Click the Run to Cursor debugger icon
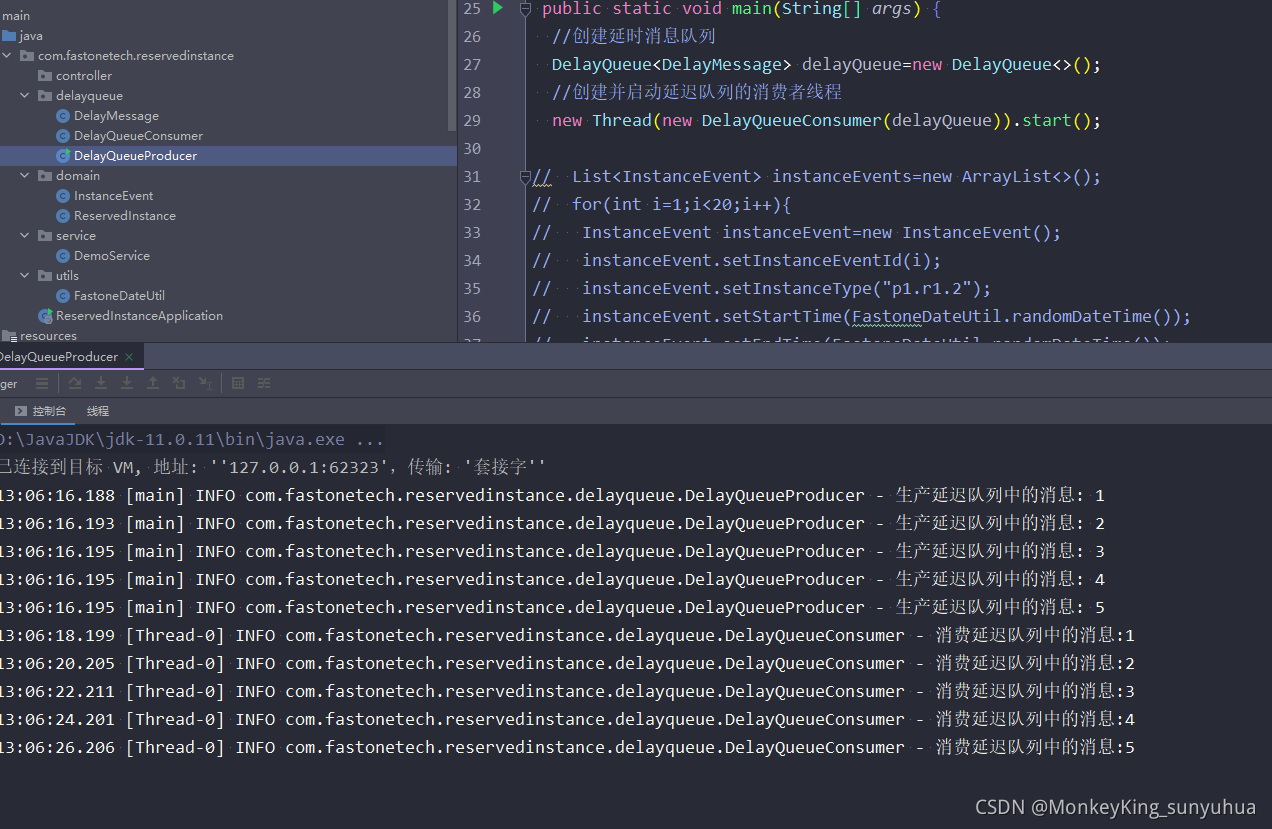 click(x=205, y=383)
